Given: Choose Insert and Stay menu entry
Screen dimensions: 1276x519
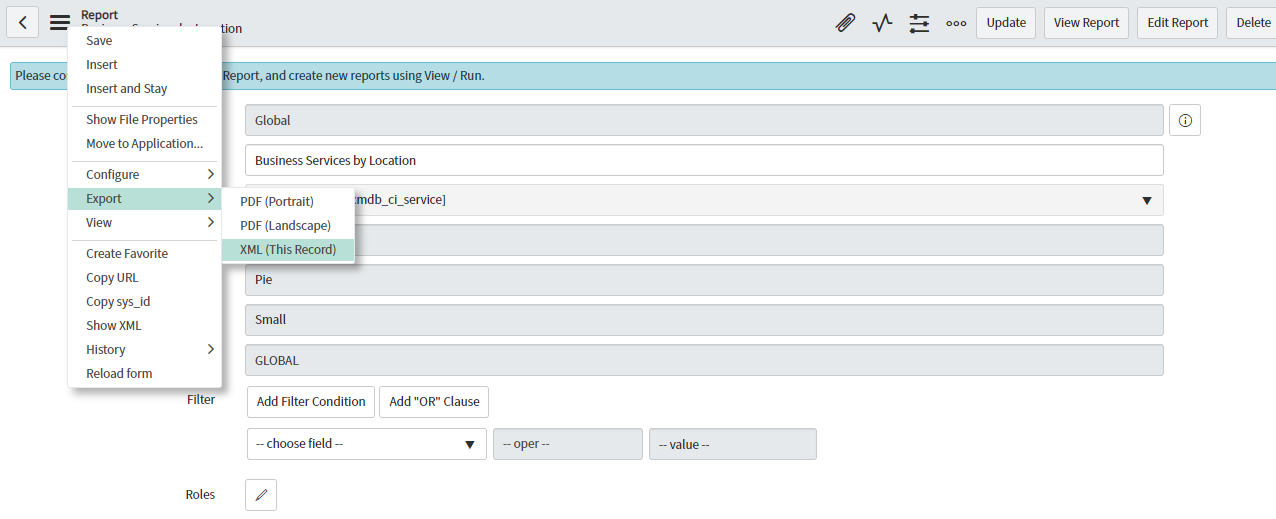Looking at the screenshot, I should tap(144, 89).
